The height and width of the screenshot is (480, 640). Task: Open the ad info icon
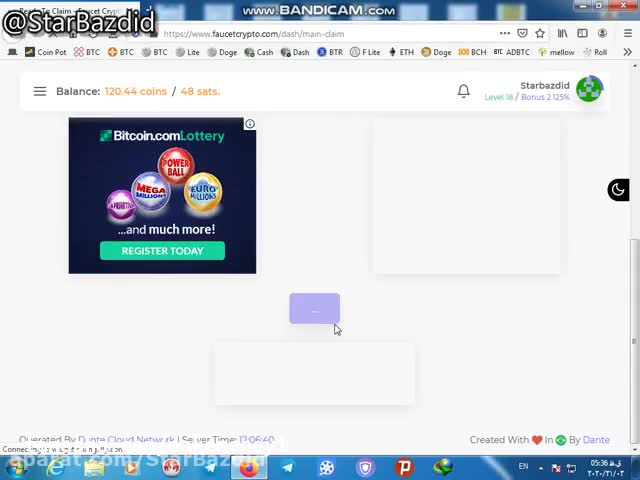coord(250,124)
